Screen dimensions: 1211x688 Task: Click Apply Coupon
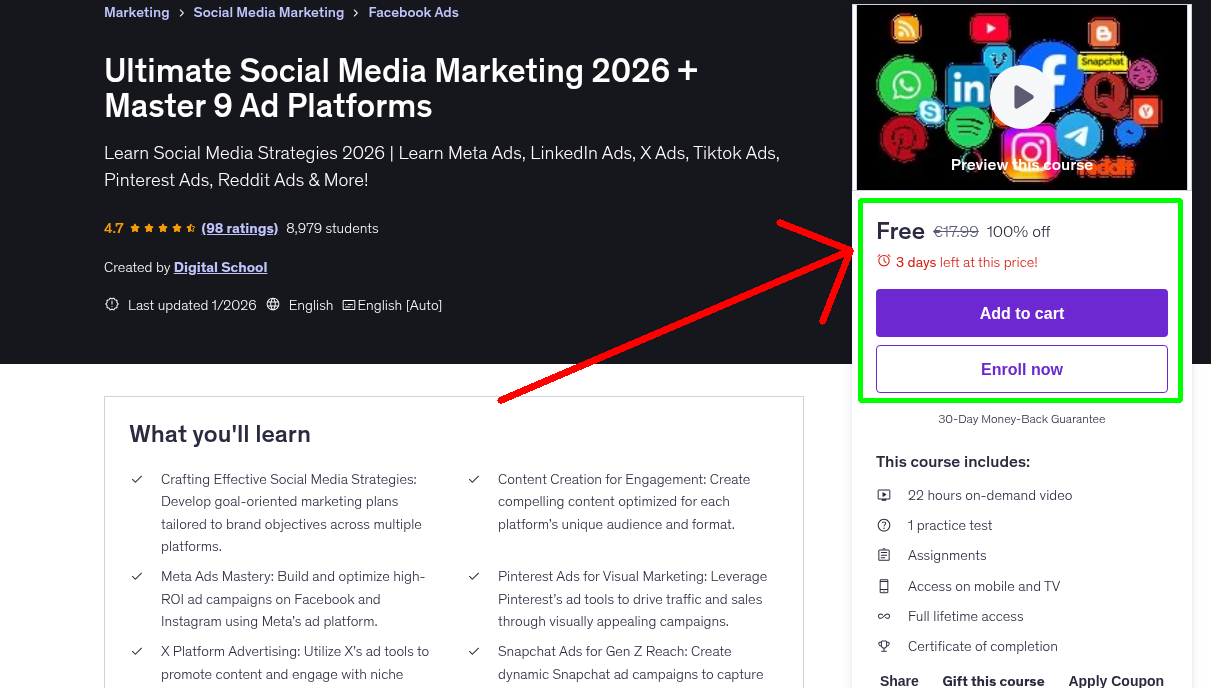click(1116, 681)
